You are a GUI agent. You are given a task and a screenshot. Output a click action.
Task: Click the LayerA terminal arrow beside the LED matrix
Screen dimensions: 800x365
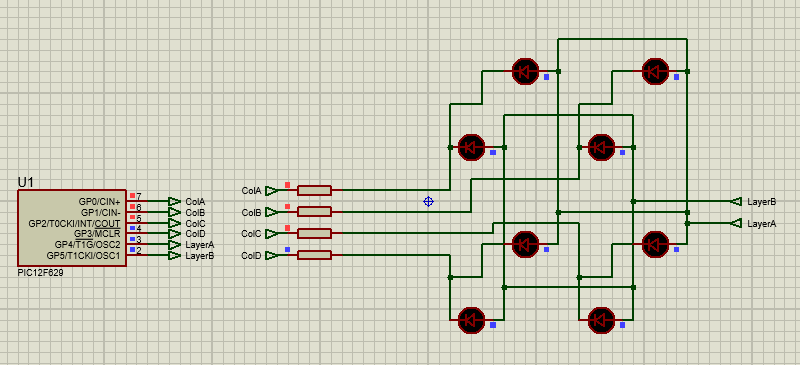(x=736, y=223)
